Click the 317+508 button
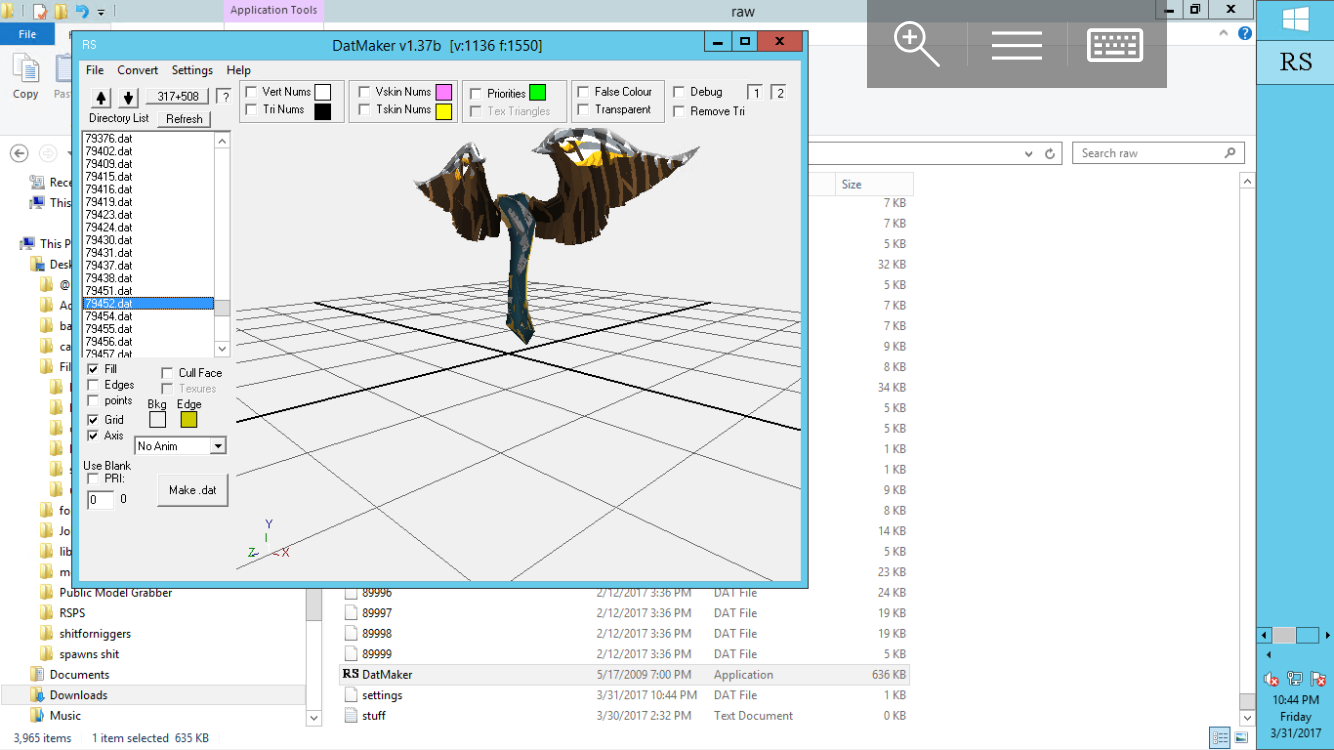This screenshot has height=750, width=1334. coord(178,97)
